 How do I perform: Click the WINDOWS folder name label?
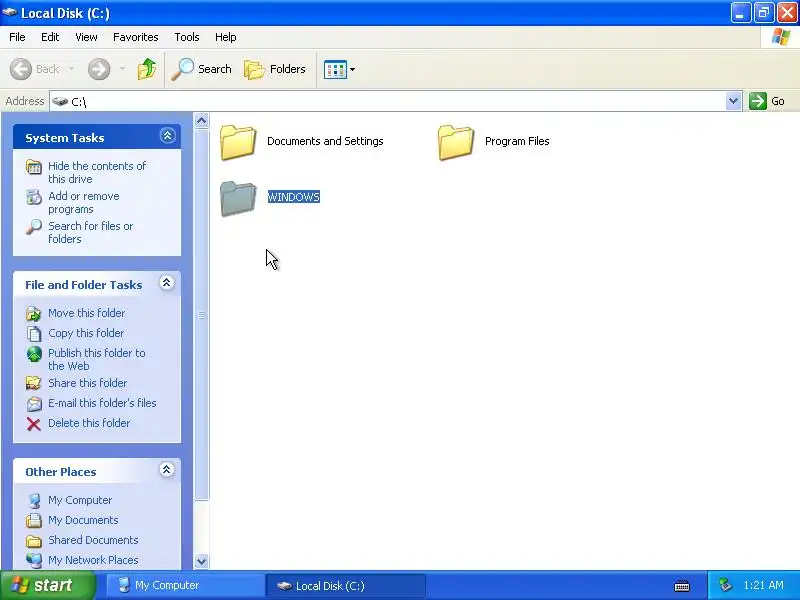(294, 197)
